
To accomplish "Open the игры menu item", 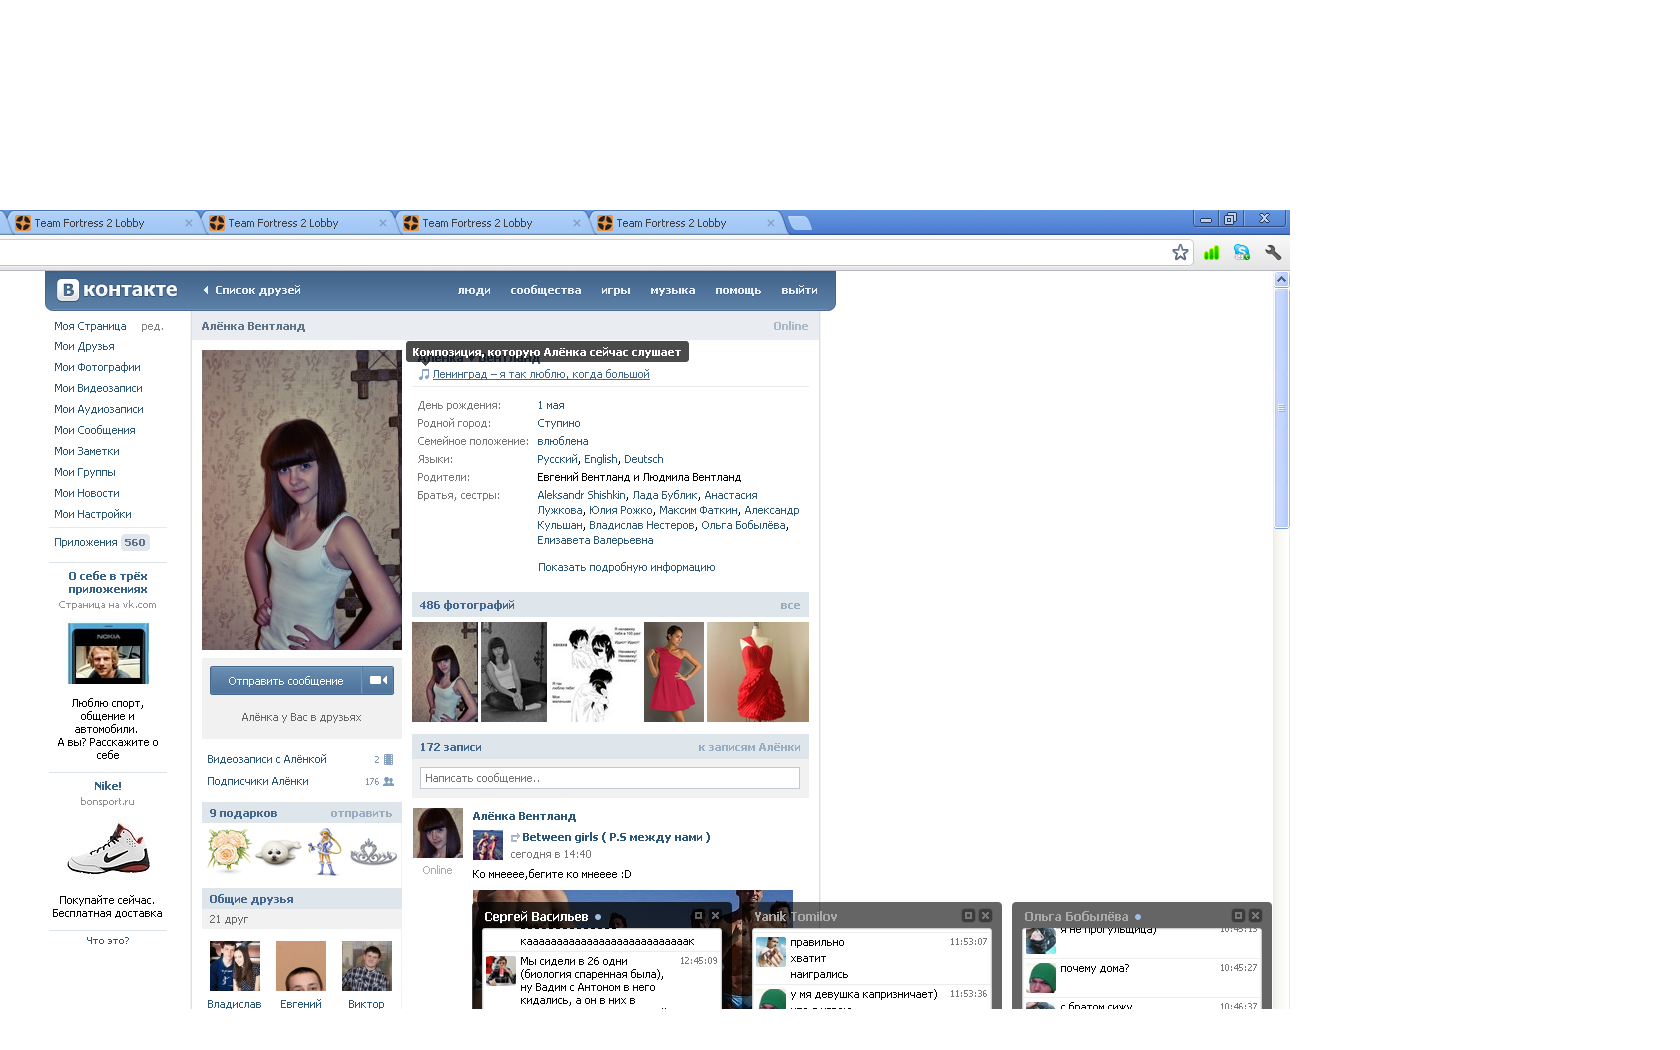I will click(616, 290).
